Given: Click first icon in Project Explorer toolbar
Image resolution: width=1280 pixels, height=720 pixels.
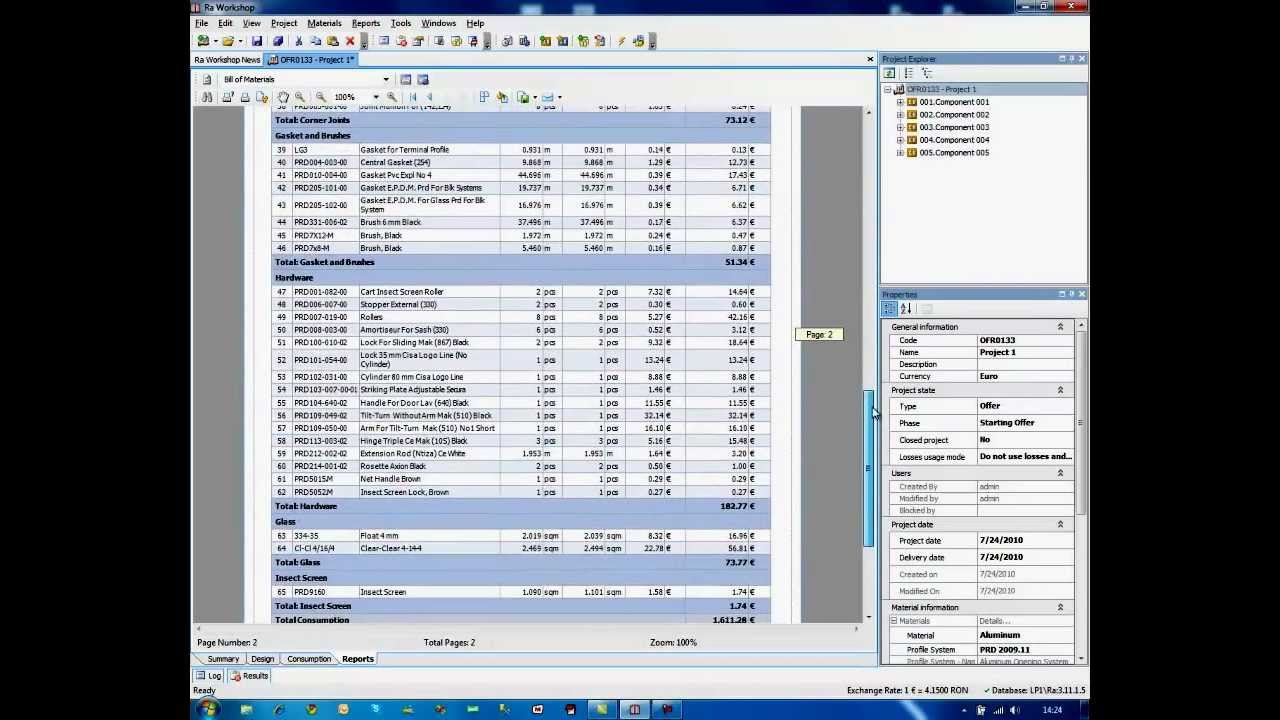Looking at the screenshot, I should 889,73.
